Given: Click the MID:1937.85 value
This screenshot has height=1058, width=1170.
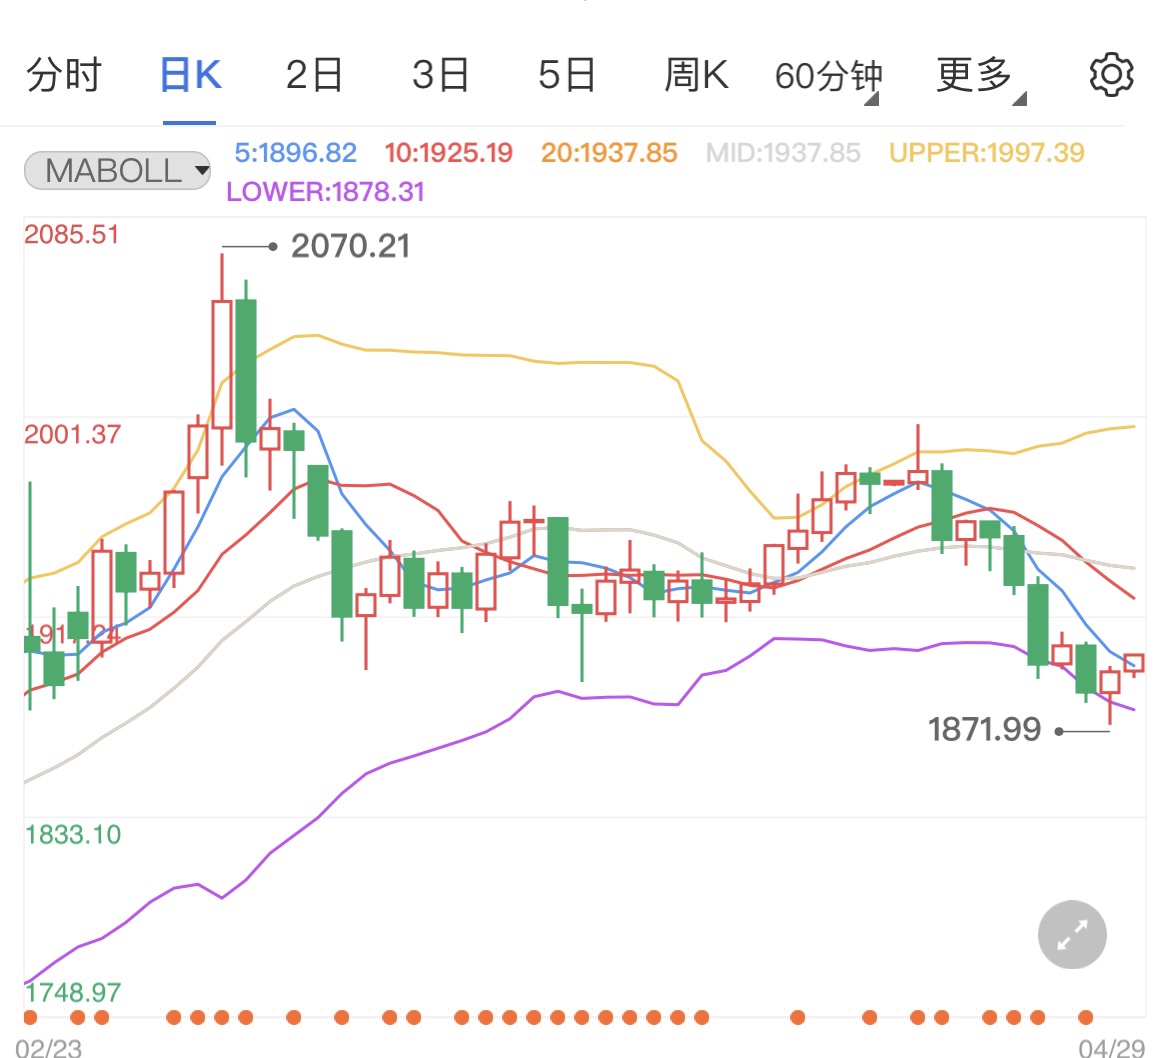Looking at the screenshot, I should [783, 153].
